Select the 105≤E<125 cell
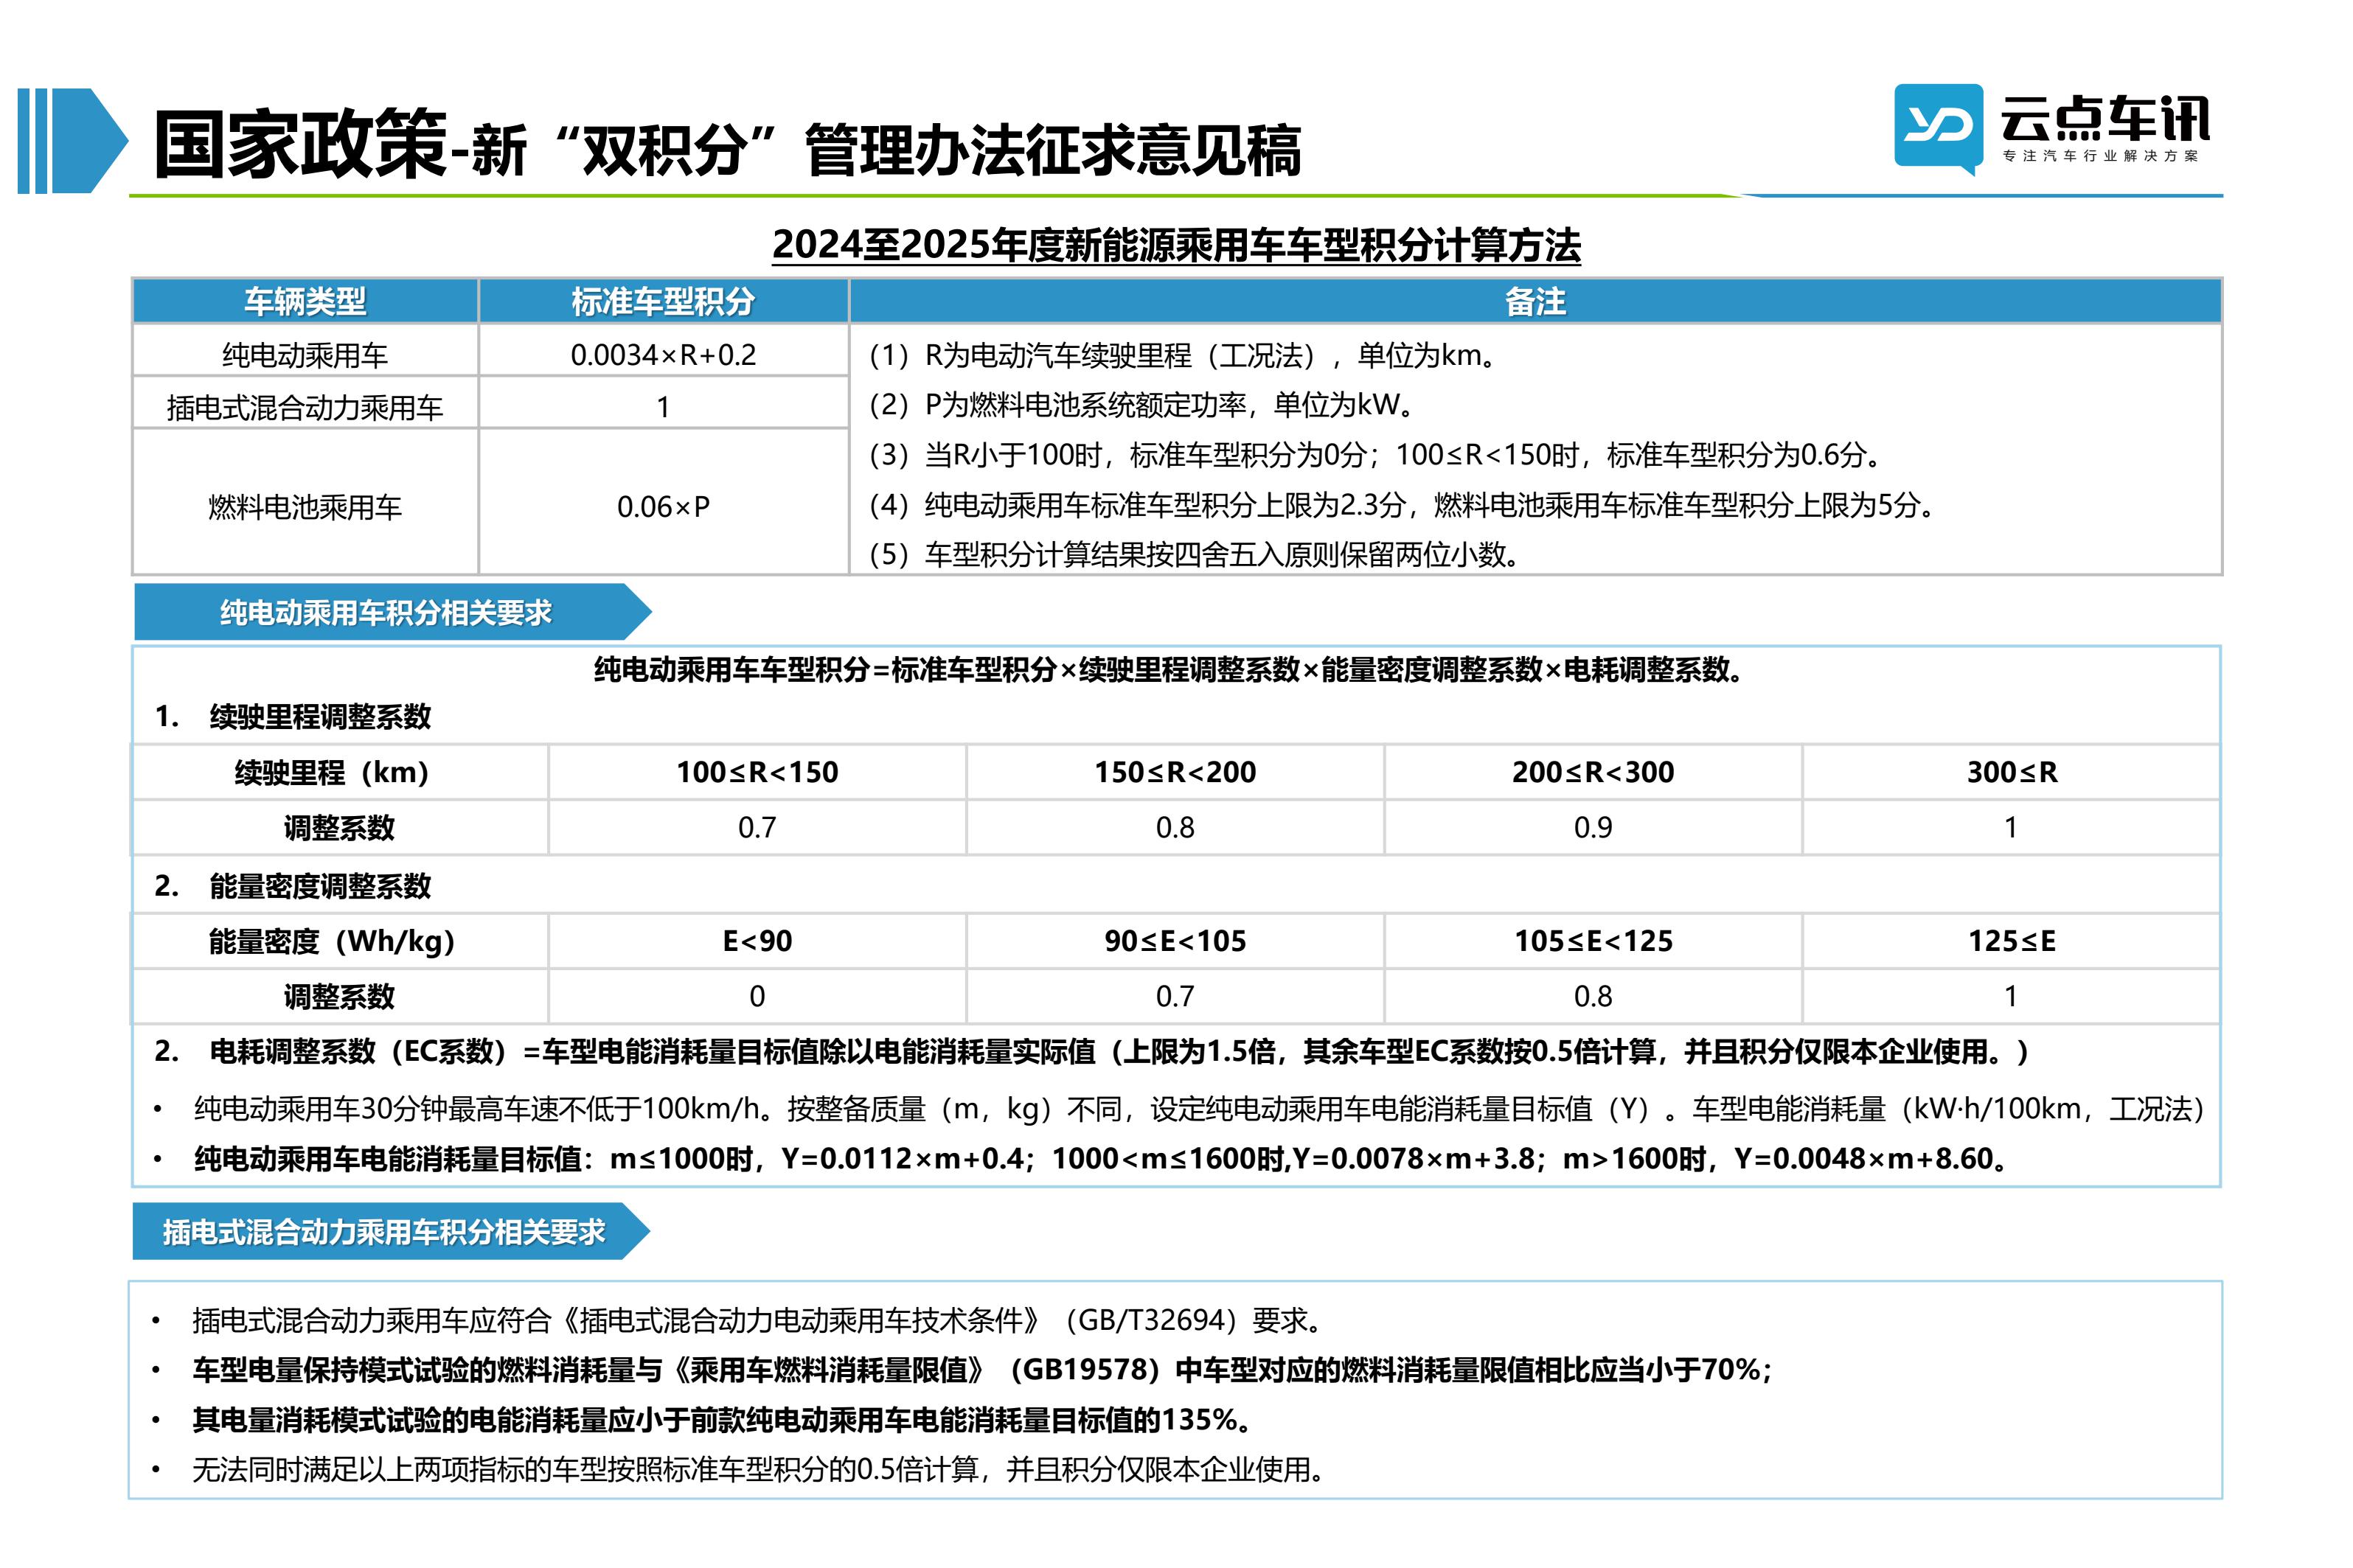The image size is (2353, 1568). (x=1593, y=941)
